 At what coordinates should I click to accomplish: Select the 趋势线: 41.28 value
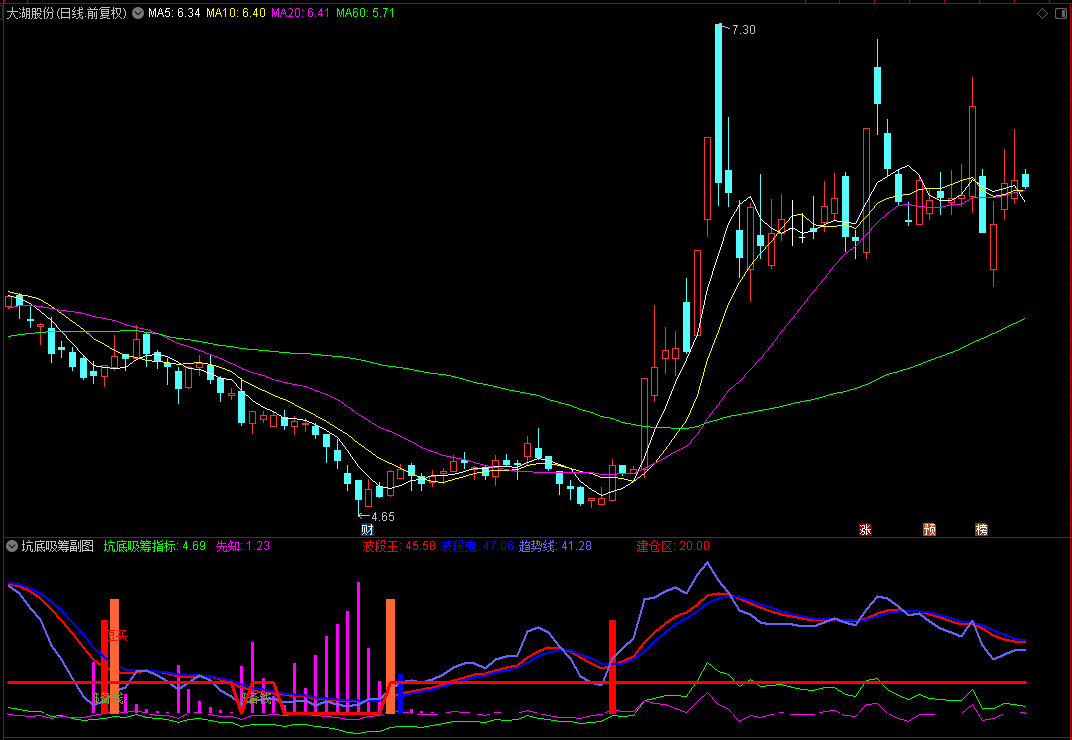click(x=555, y=546)
